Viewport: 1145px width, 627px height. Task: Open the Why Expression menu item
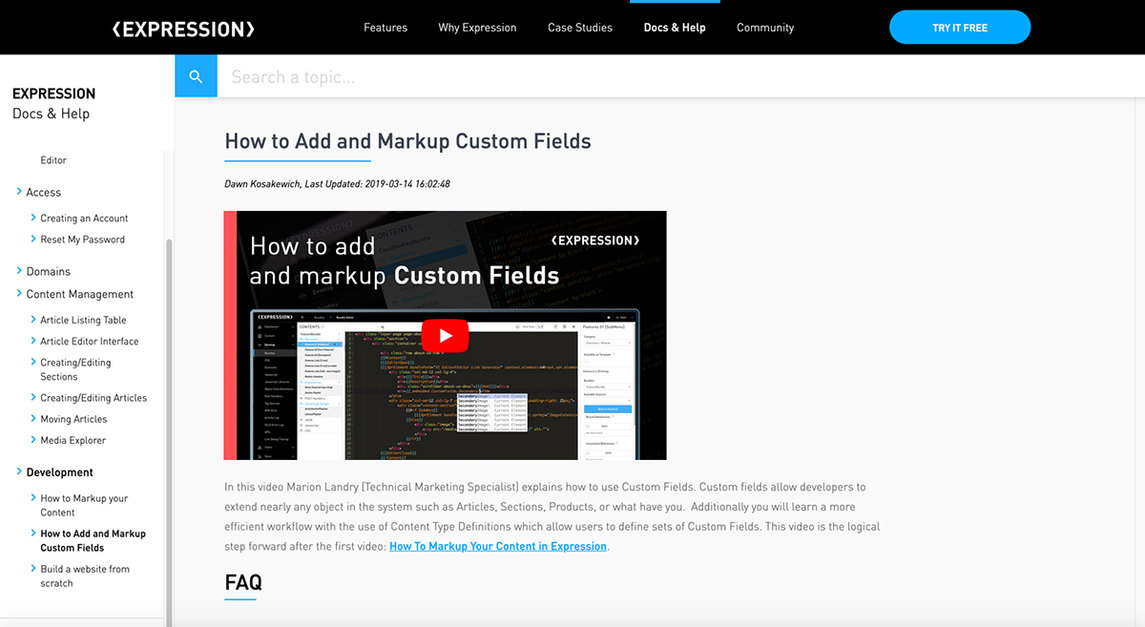click(477, 28)
